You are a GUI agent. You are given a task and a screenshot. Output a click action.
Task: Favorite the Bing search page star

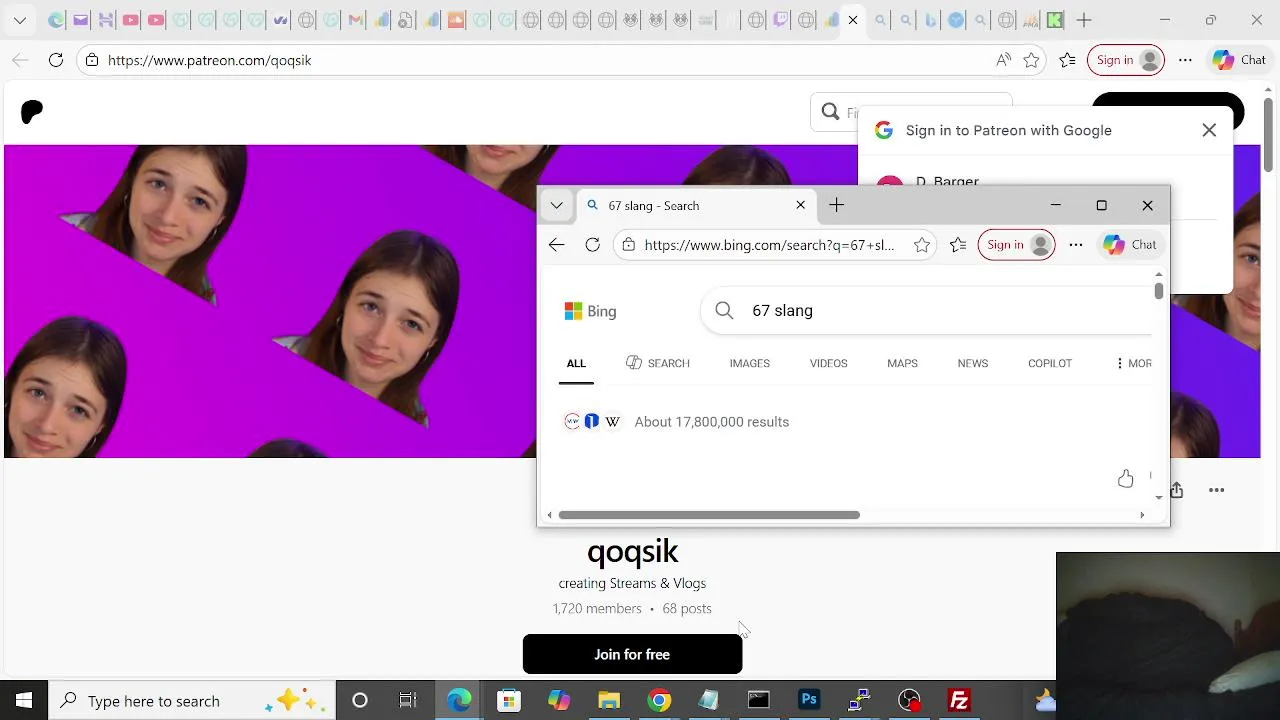921,245
